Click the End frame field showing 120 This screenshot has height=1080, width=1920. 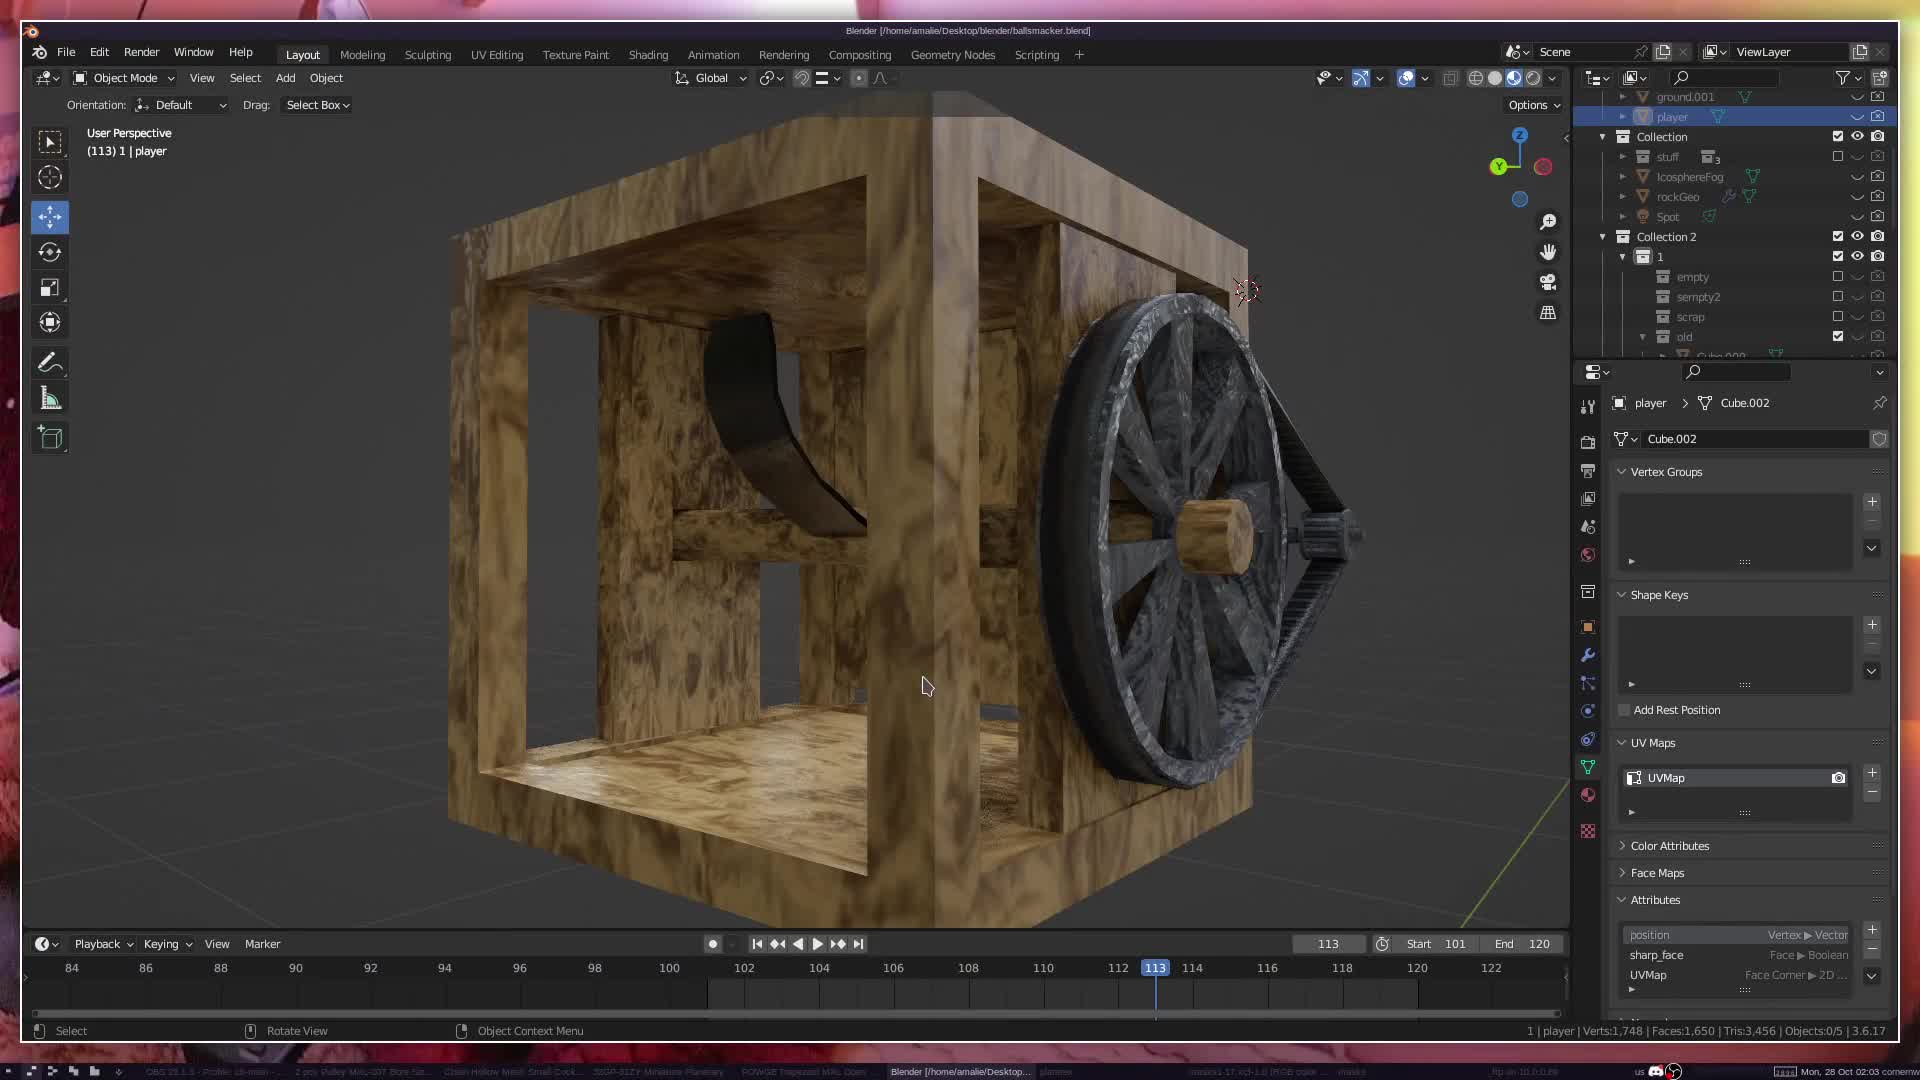point(1523,944)
